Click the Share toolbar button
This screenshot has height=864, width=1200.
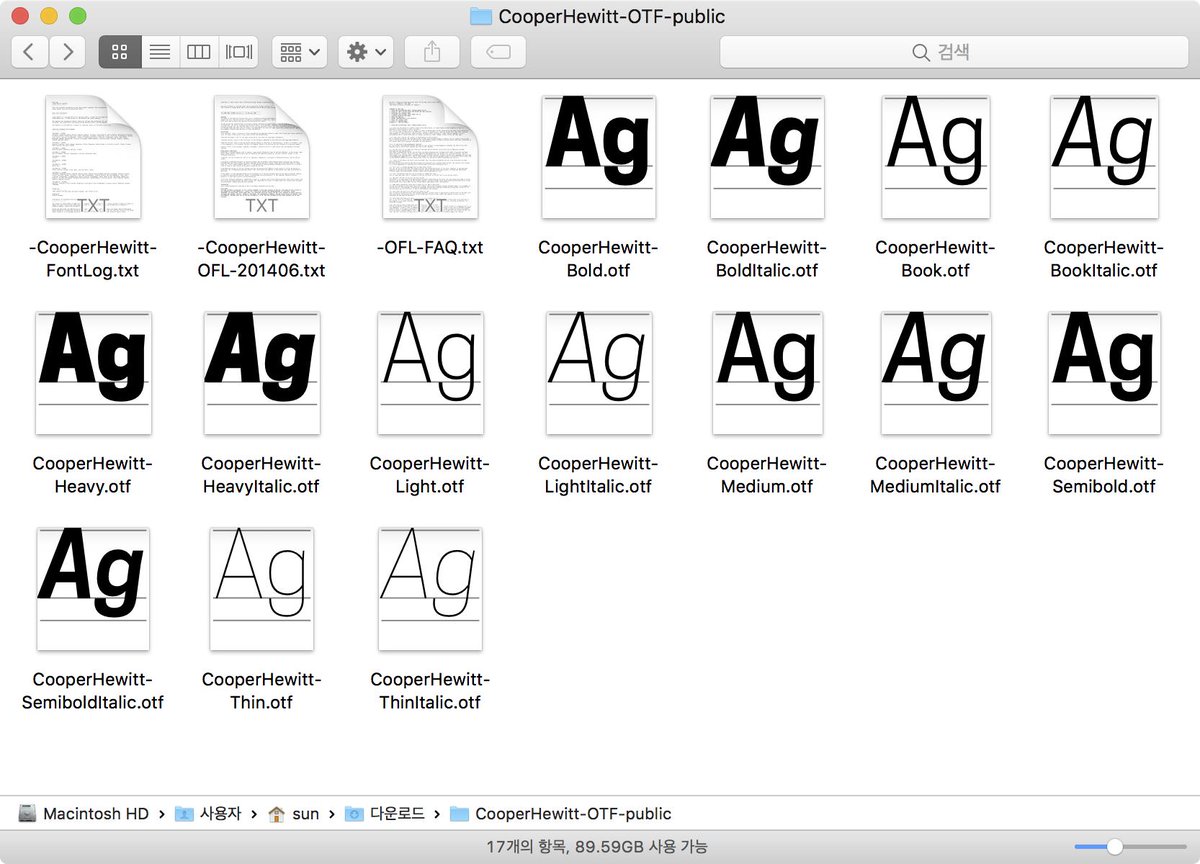pos(432,52)
